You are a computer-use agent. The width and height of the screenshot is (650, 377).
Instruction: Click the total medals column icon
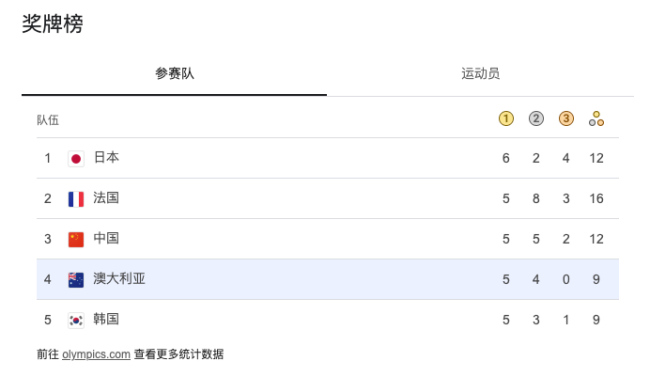(597, 119)
